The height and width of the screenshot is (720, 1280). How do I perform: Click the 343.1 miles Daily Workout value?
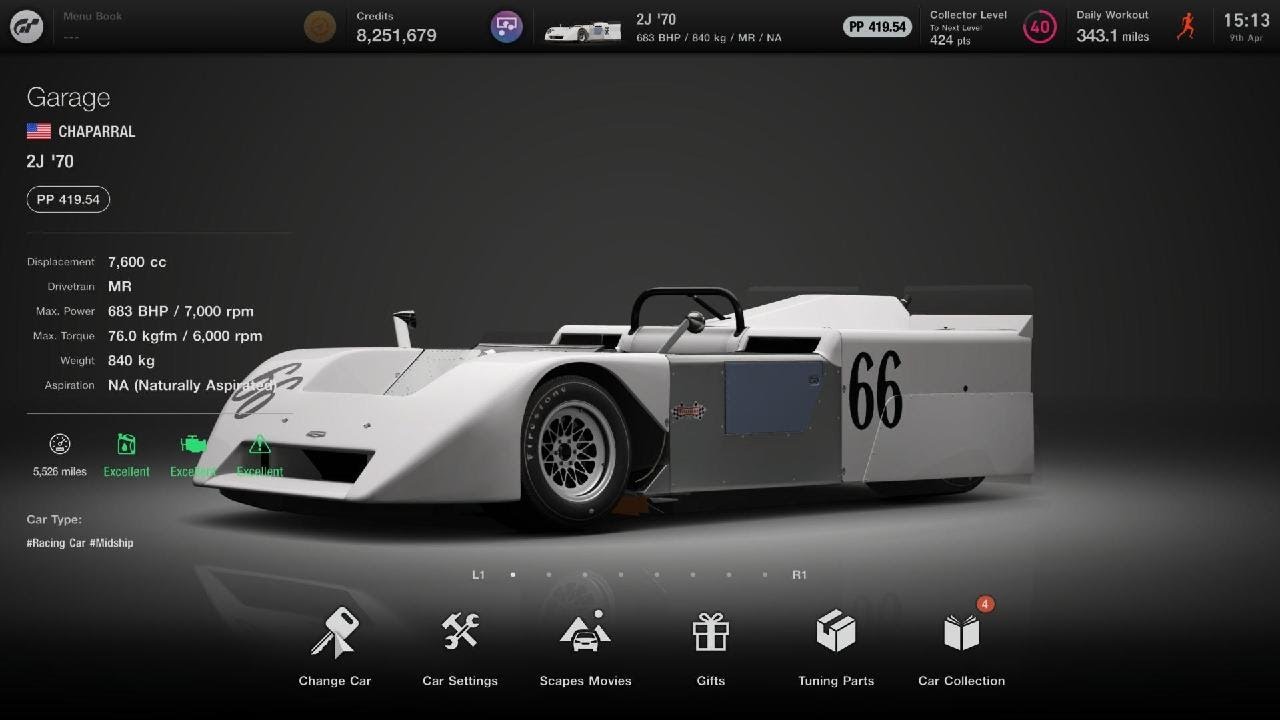[x=1113, y=36]
